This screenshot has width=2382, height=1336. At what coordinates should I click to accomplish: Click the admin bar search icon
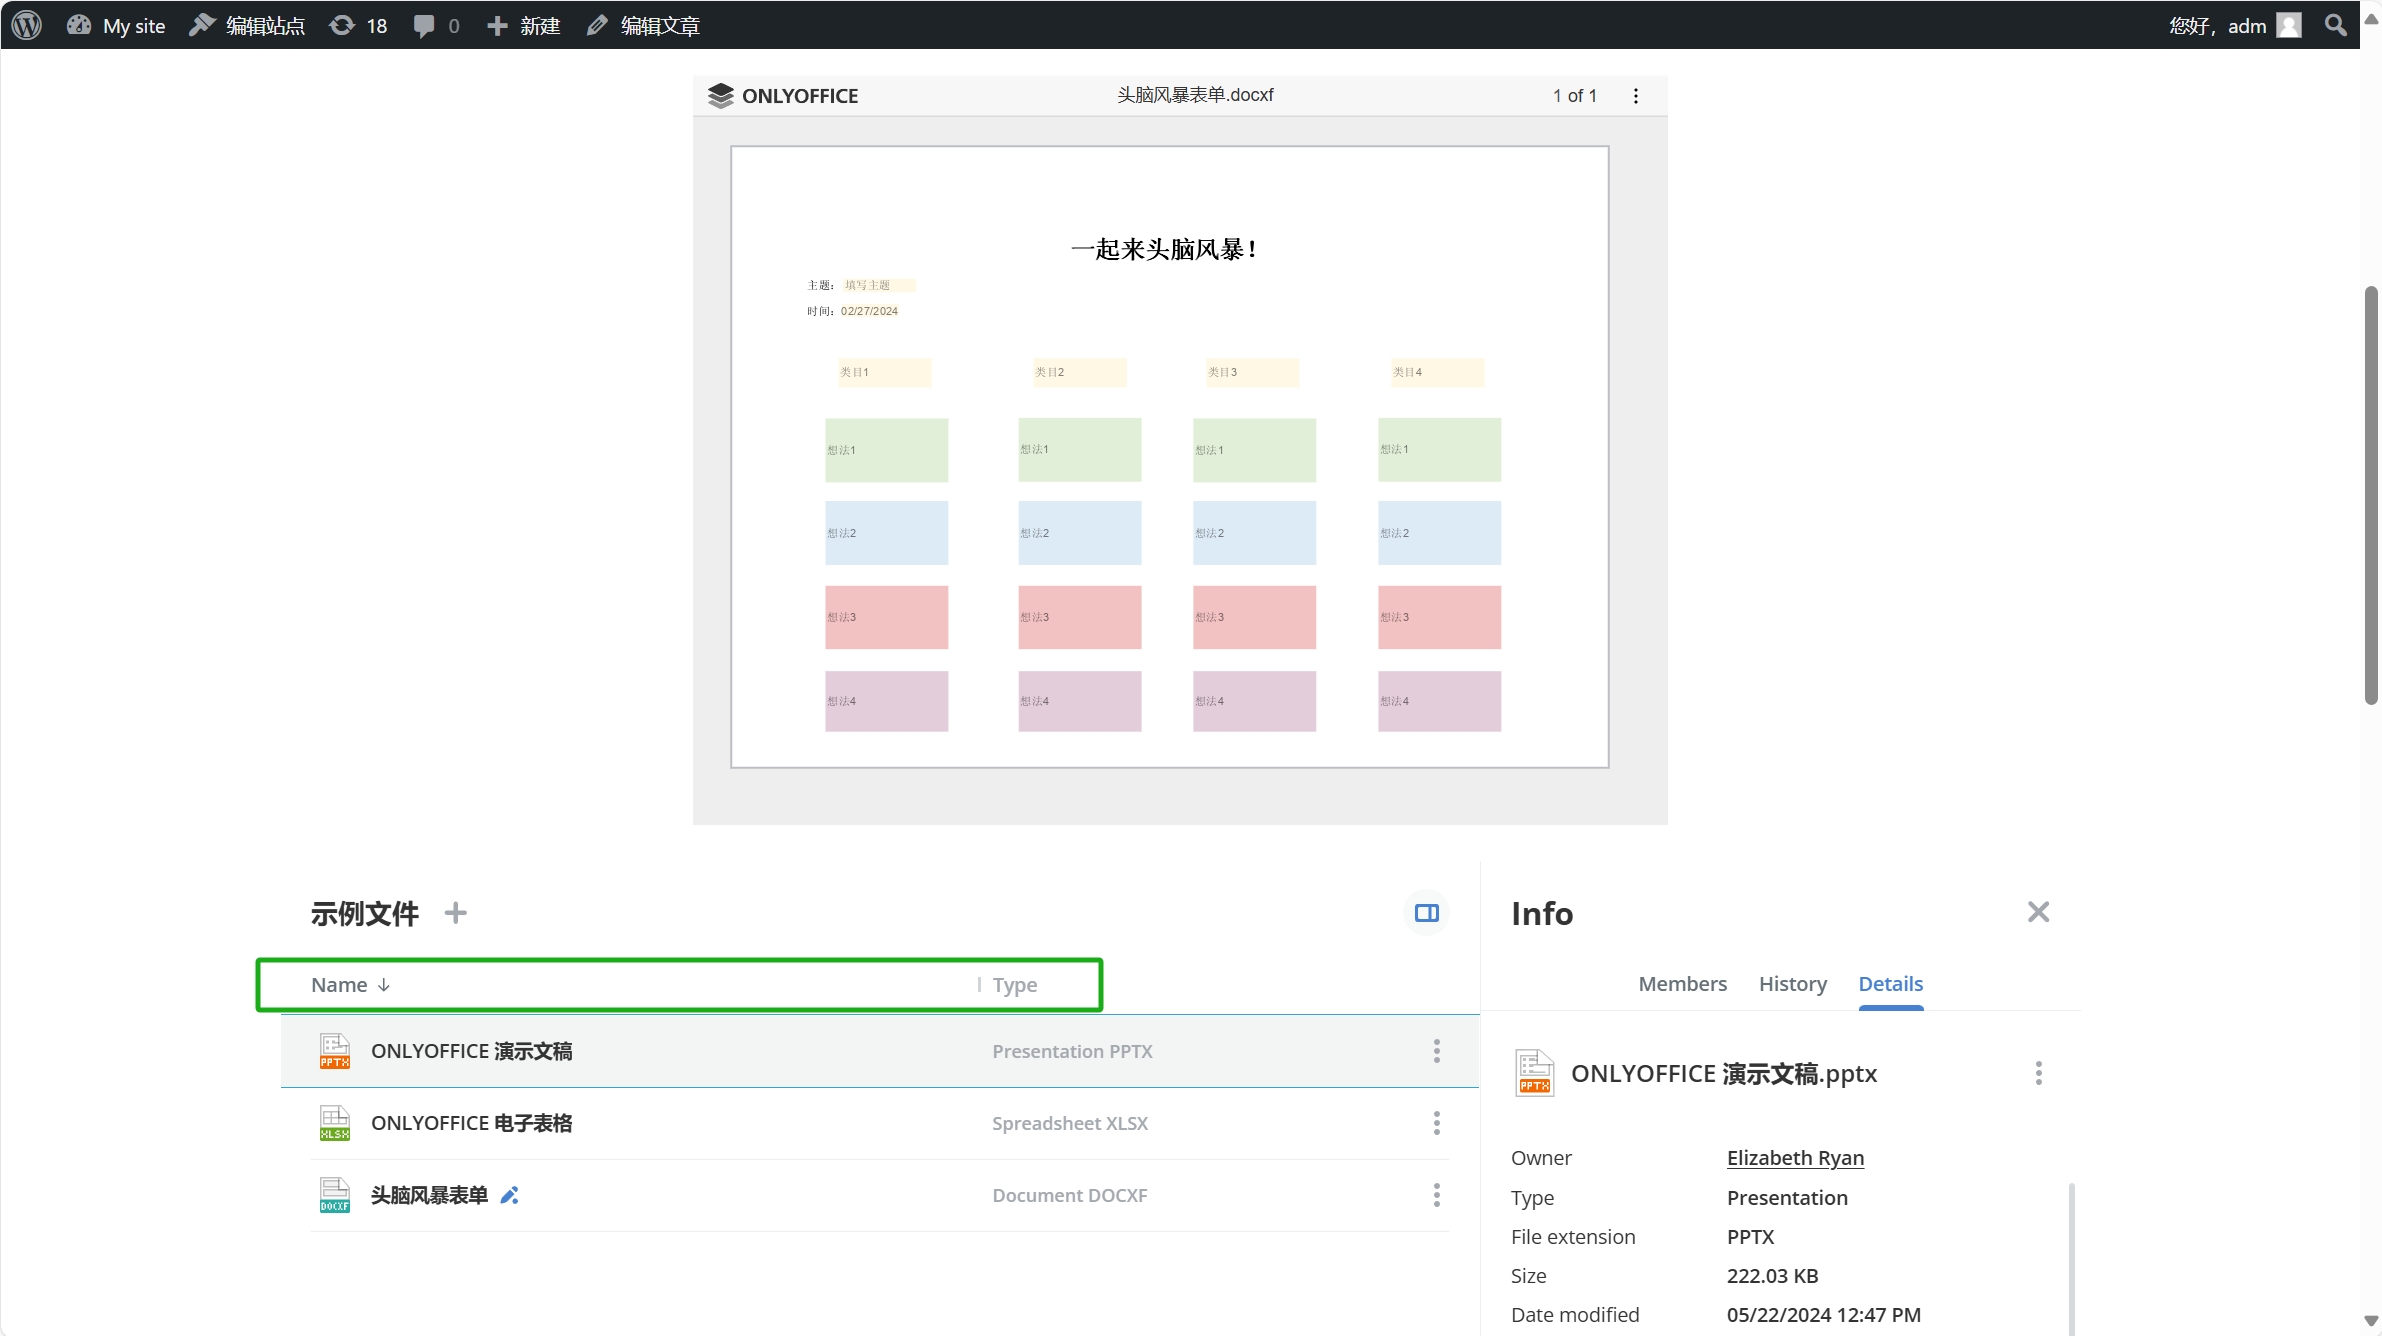[2335, 25]
